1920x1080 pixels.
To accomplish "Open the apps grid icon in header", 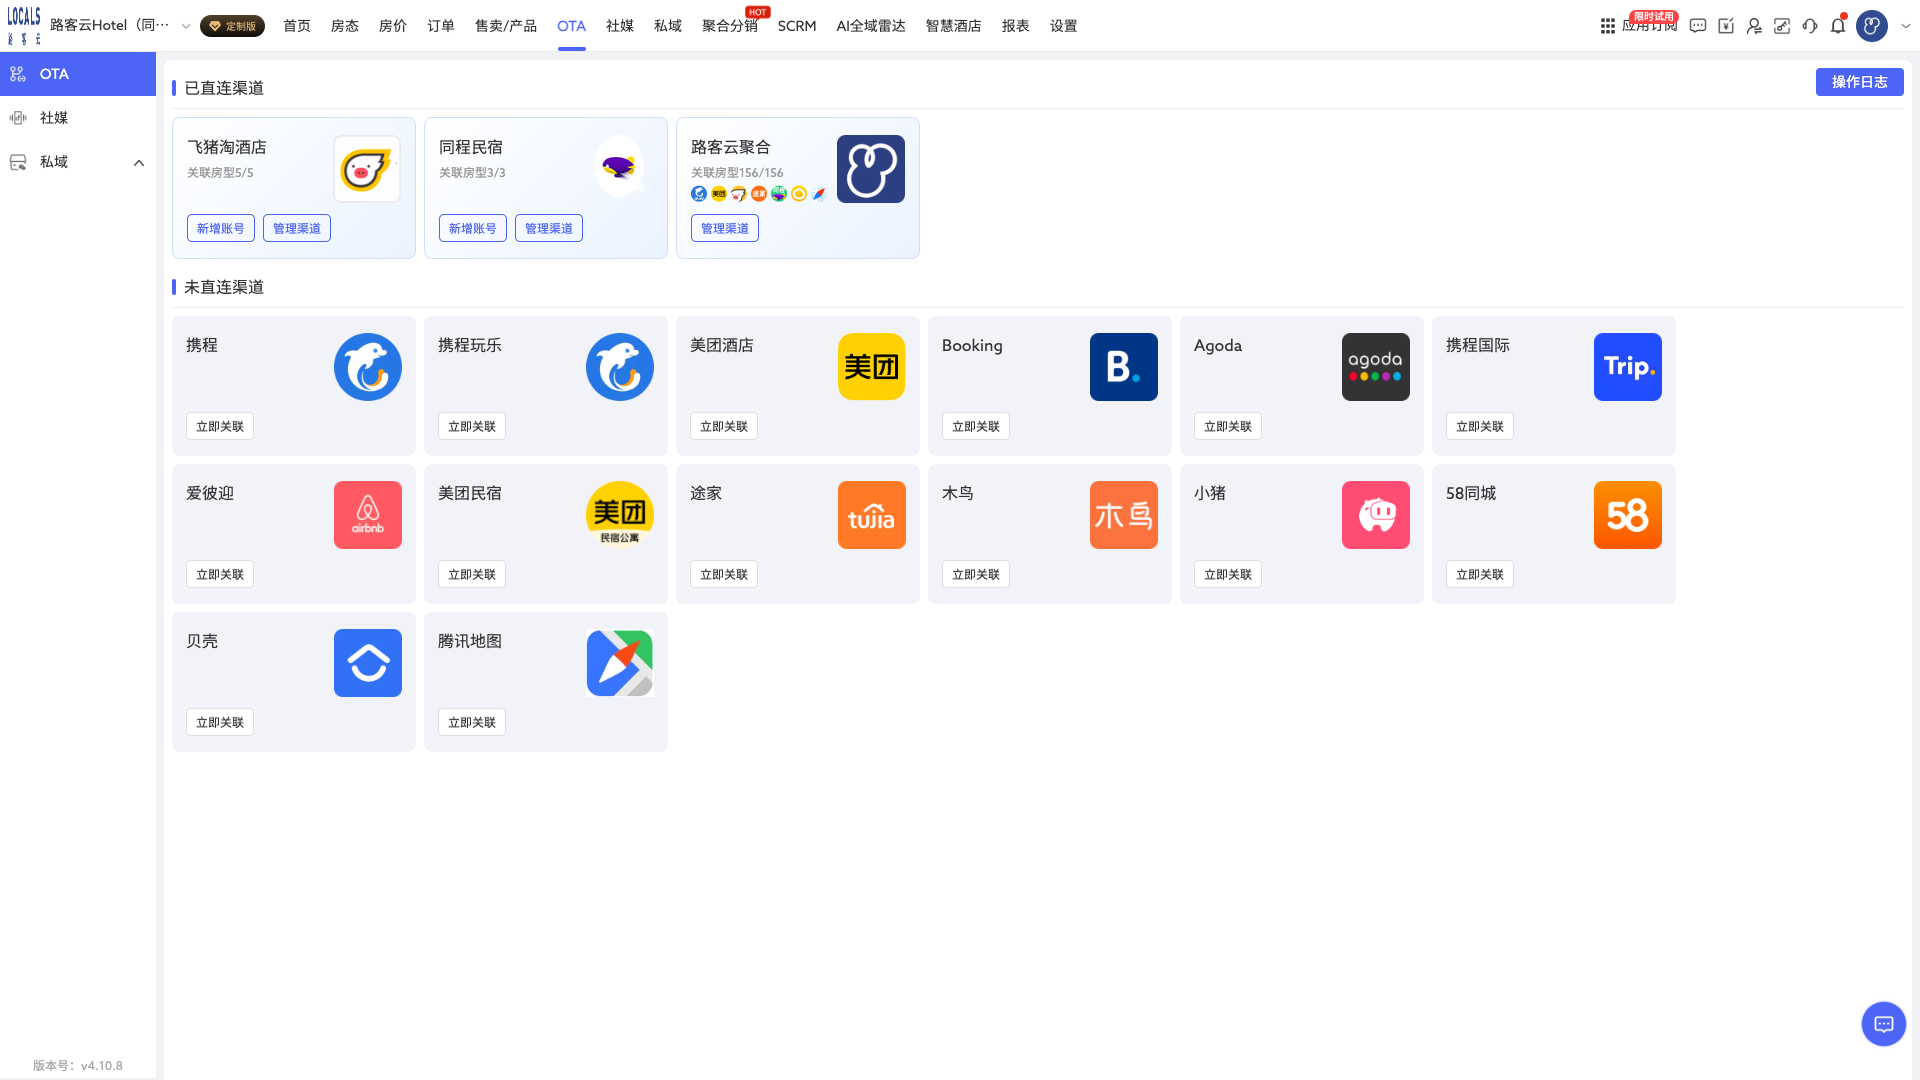I will pos(1608,26).
